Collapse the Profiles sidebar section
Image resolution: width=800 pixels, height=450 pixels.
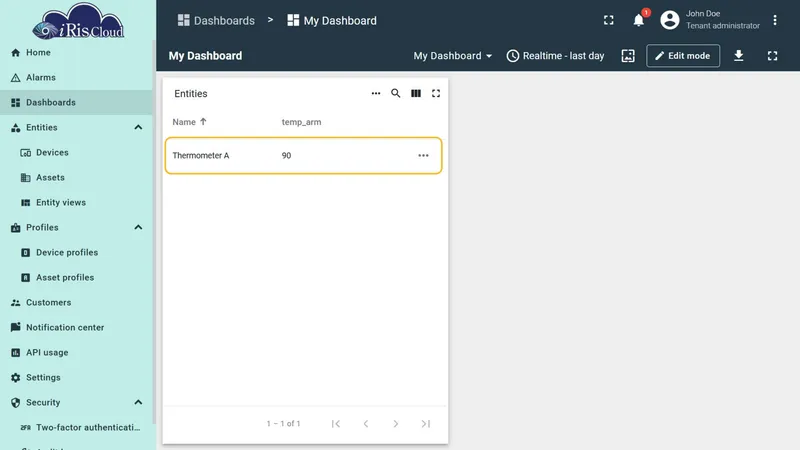click(138, 228)
